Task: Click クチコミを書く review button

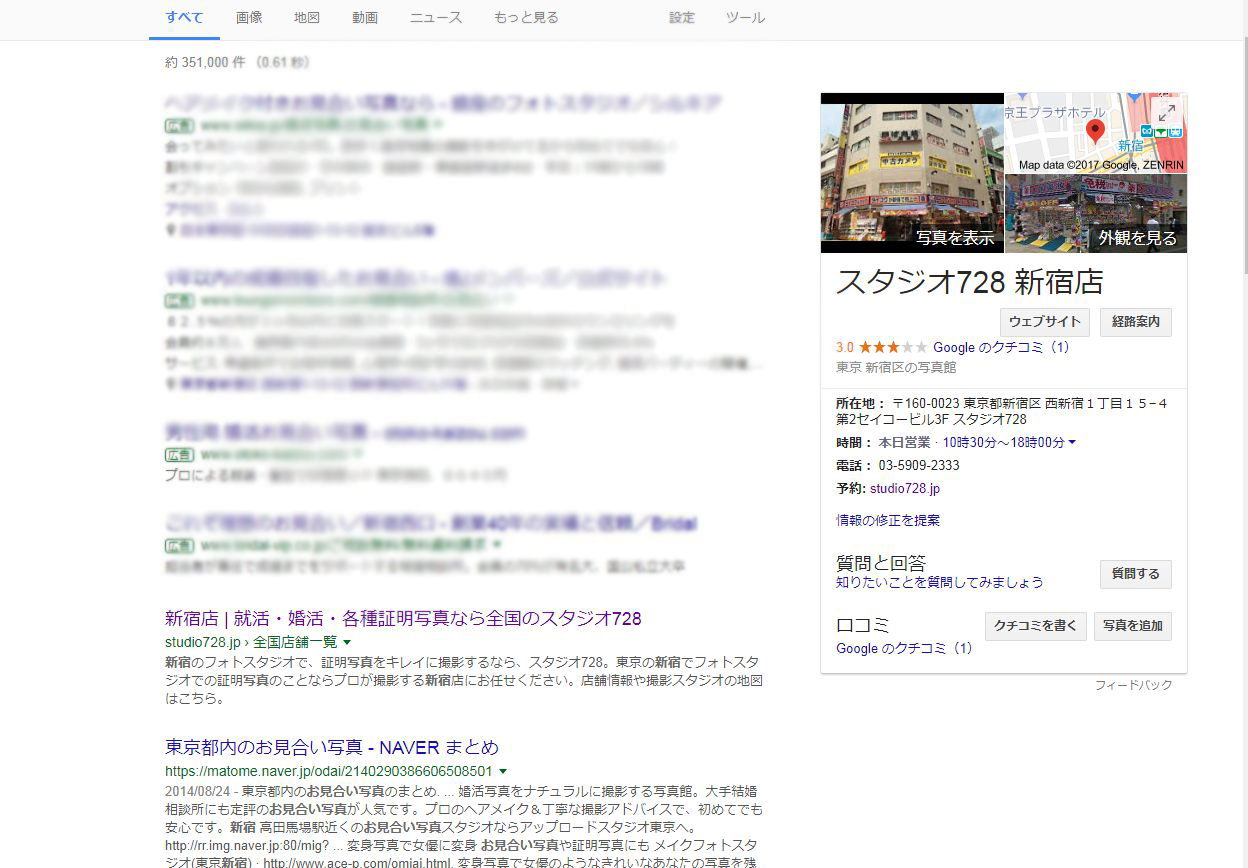Action: [x=1035, y=626]
